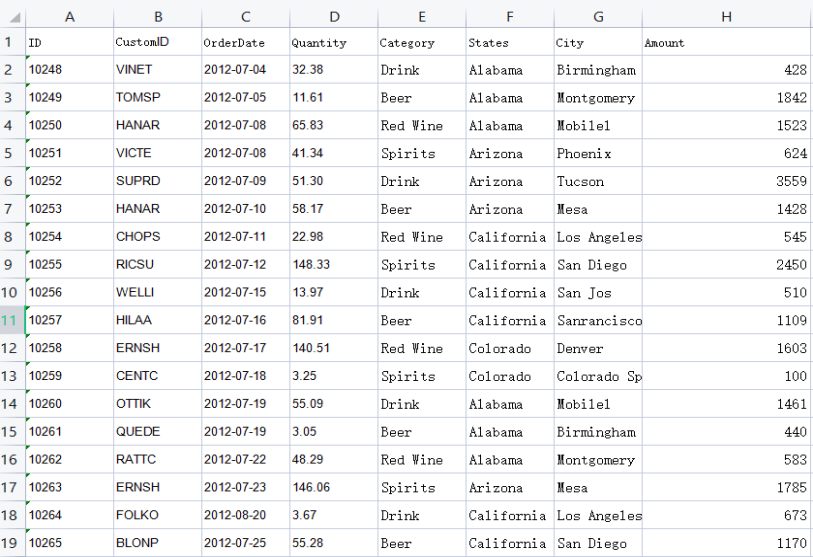Select column H header
813x557 pixels.
click(726, 17)
